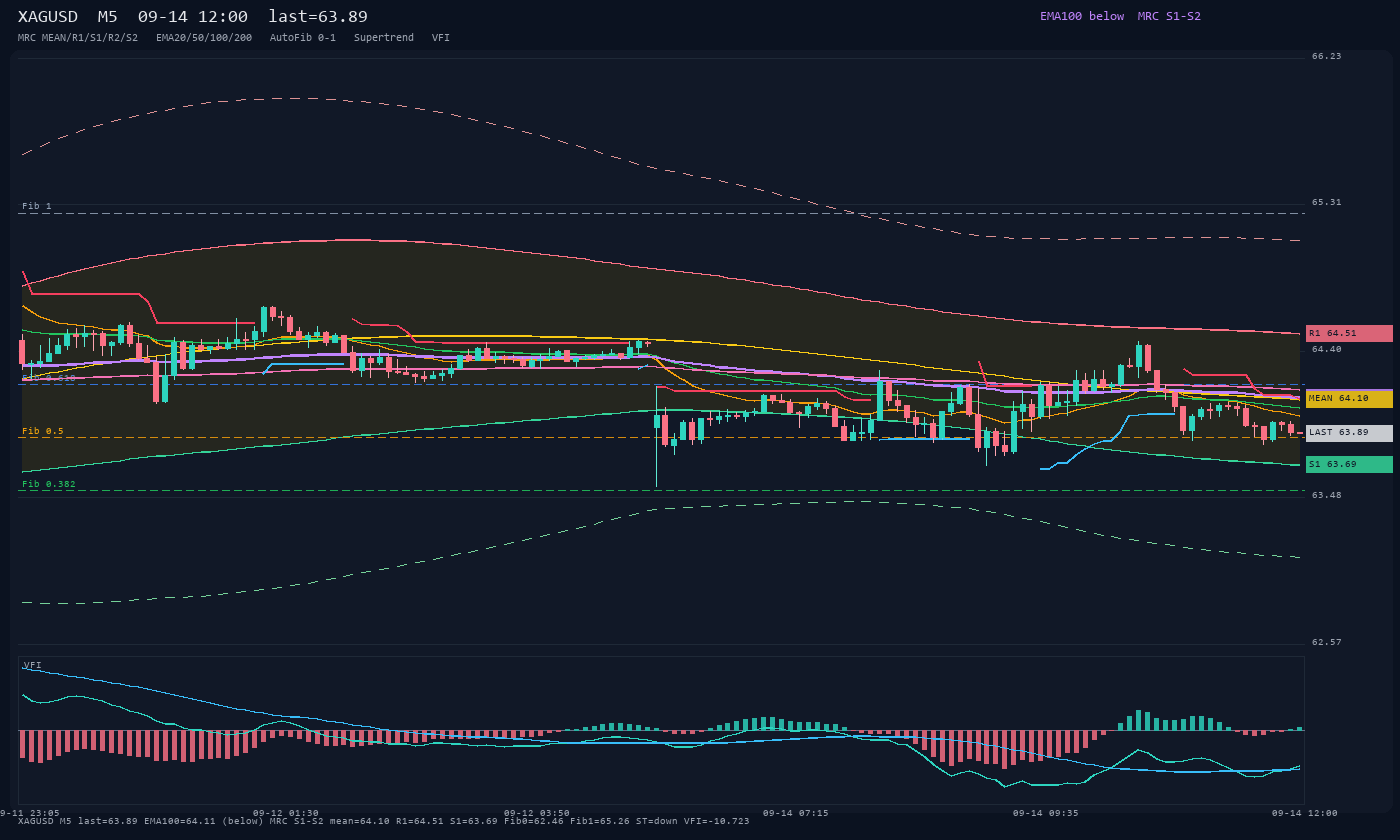
Task: Click the 65.31 price axis label
Action: [1327, 202]
